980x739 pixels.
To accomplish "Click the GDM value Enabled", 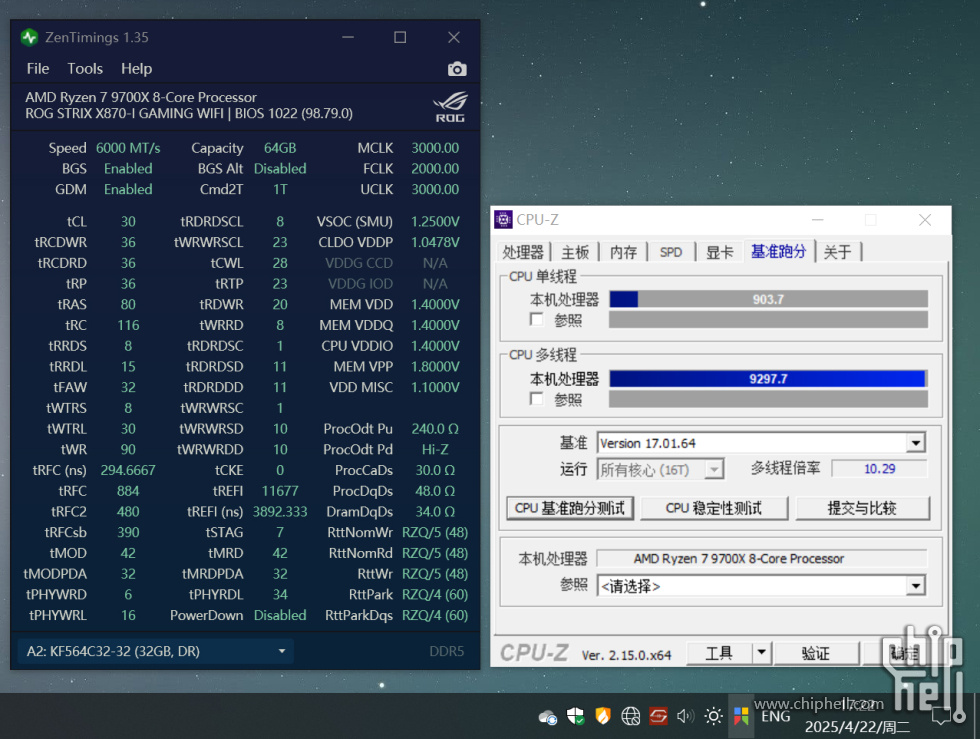I will (128, 189).
